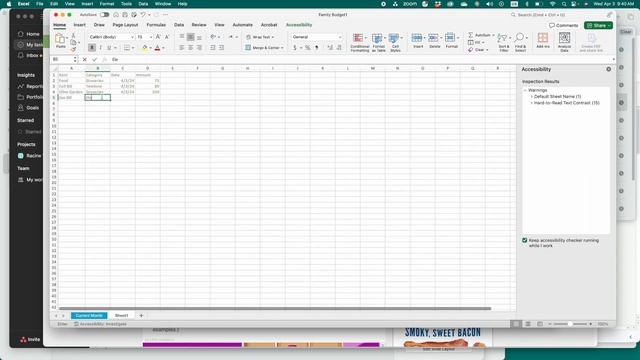This screenshot has width=640, height=360.
Task: Close the Accessibility pane
Action: [609, 69]
